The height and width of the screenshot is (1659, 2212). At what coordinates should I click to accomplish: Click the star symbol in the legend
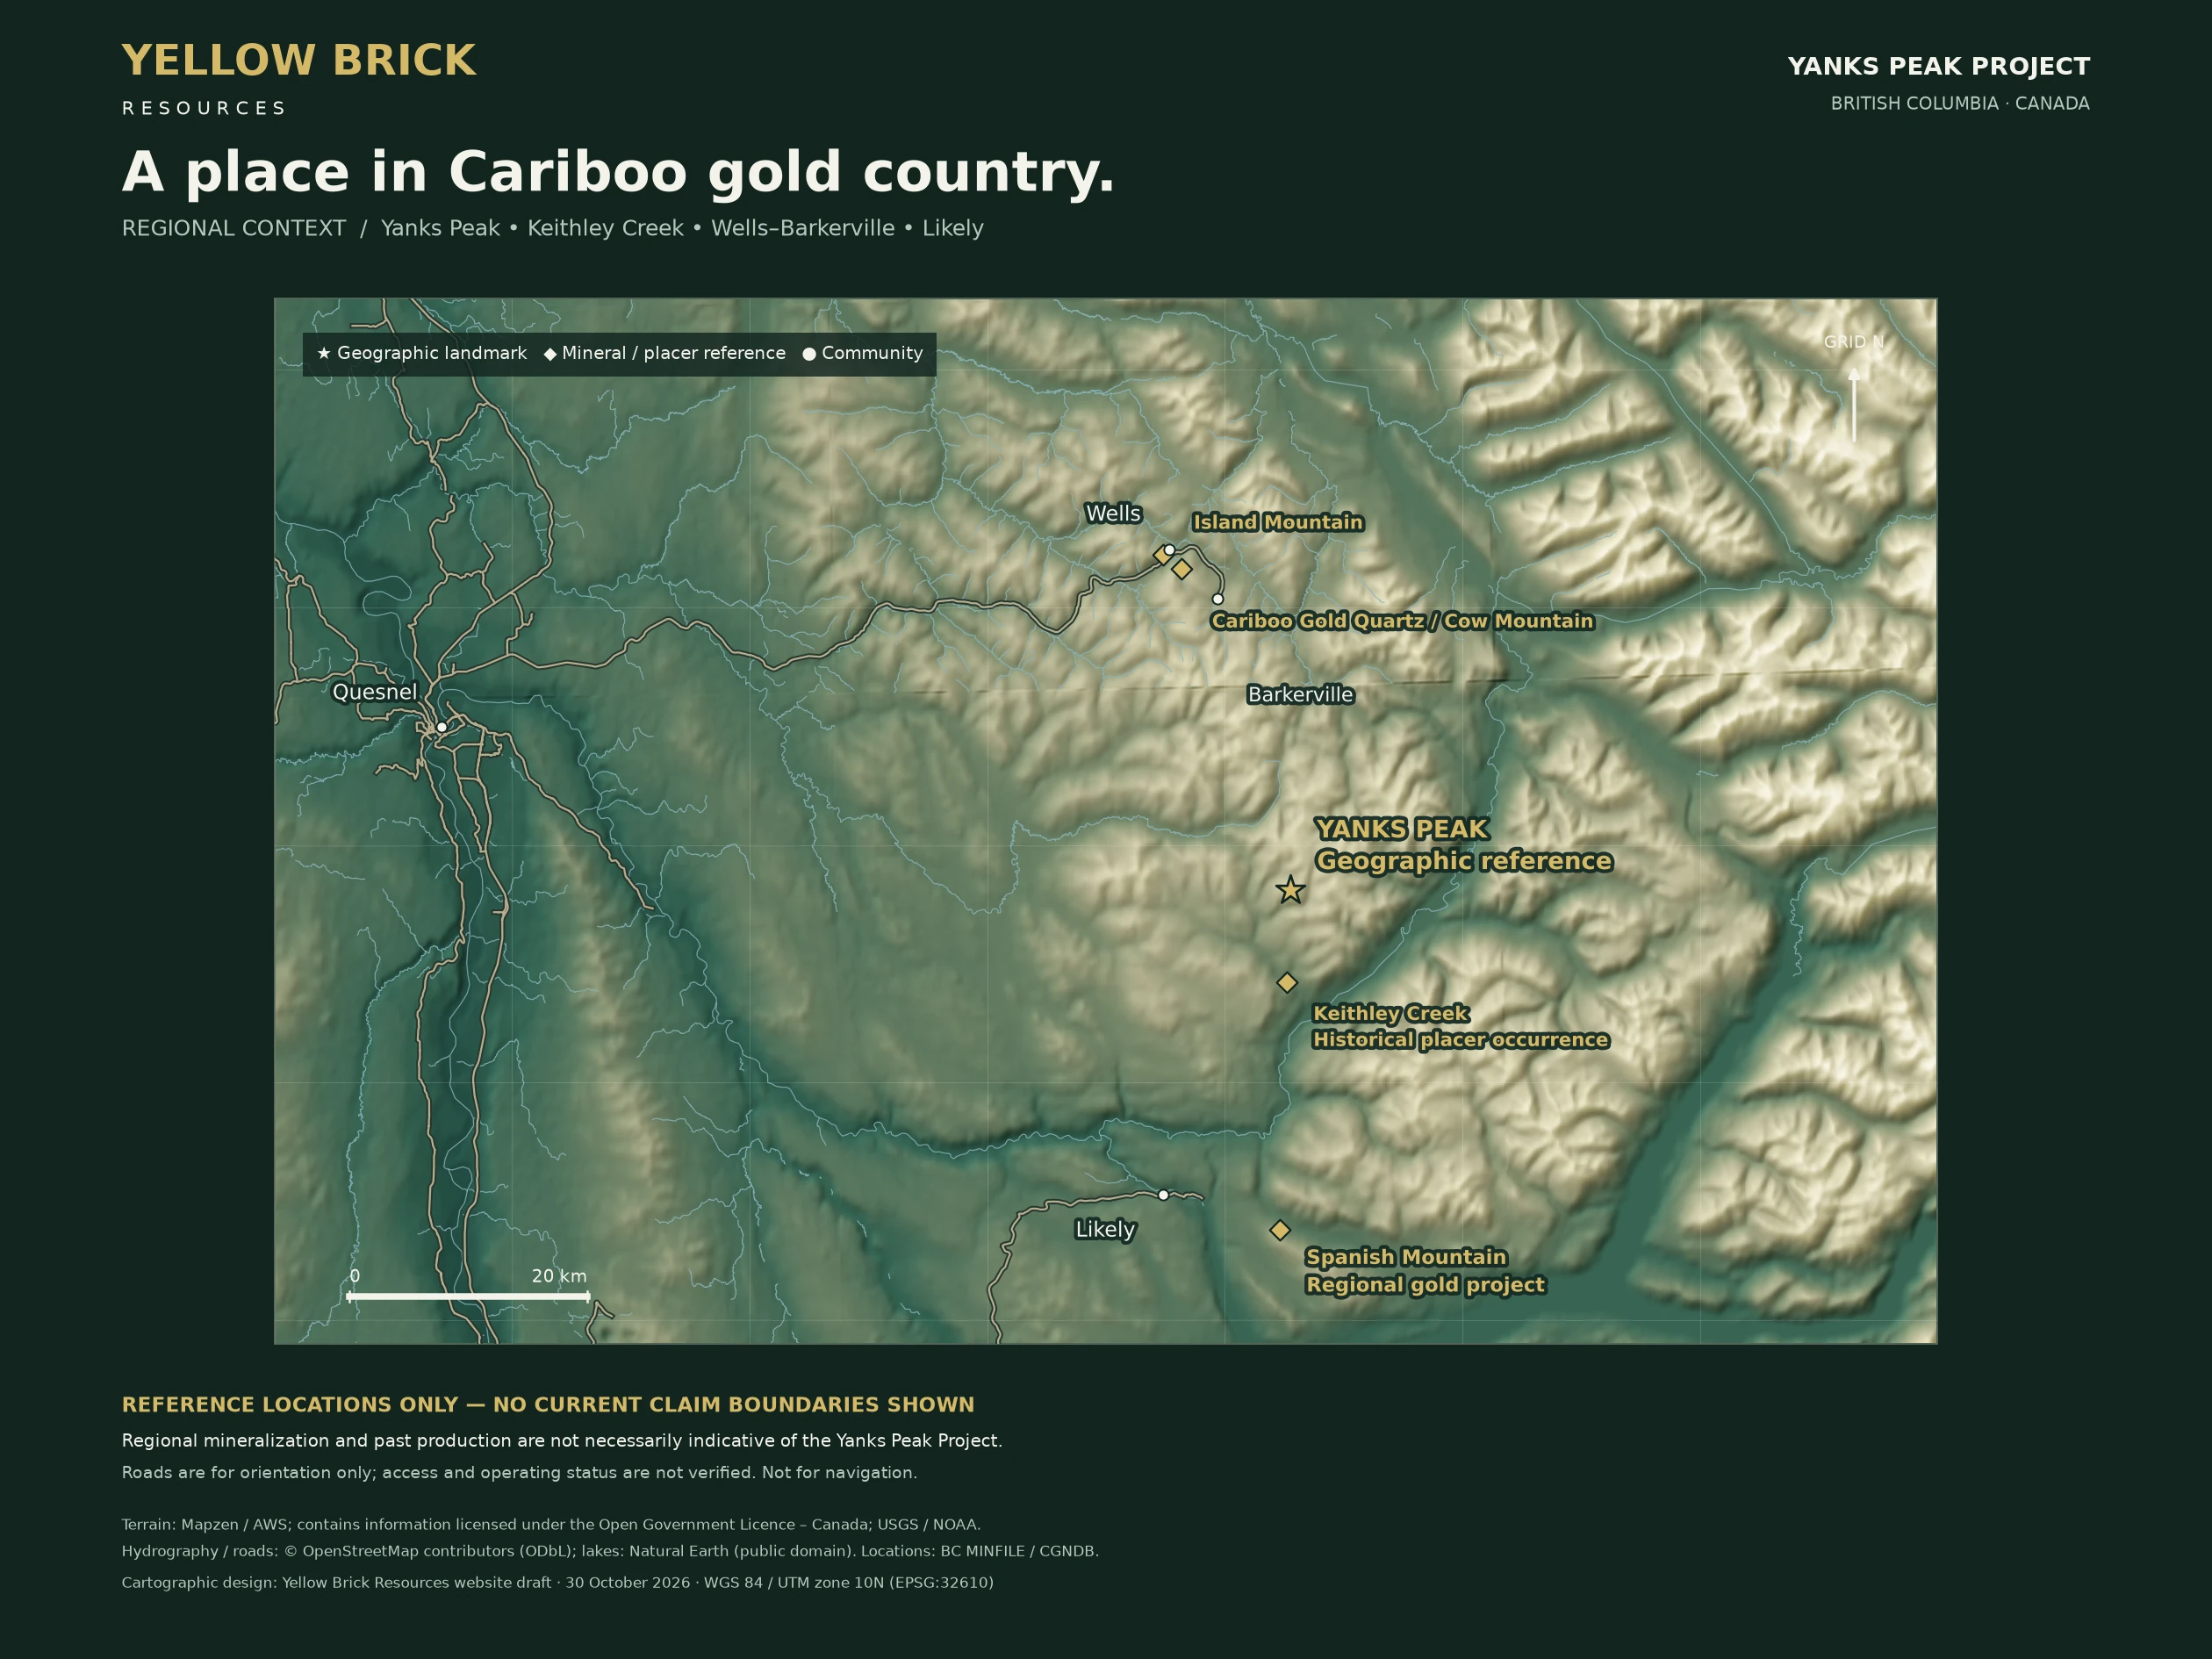(x=324, y=353)
